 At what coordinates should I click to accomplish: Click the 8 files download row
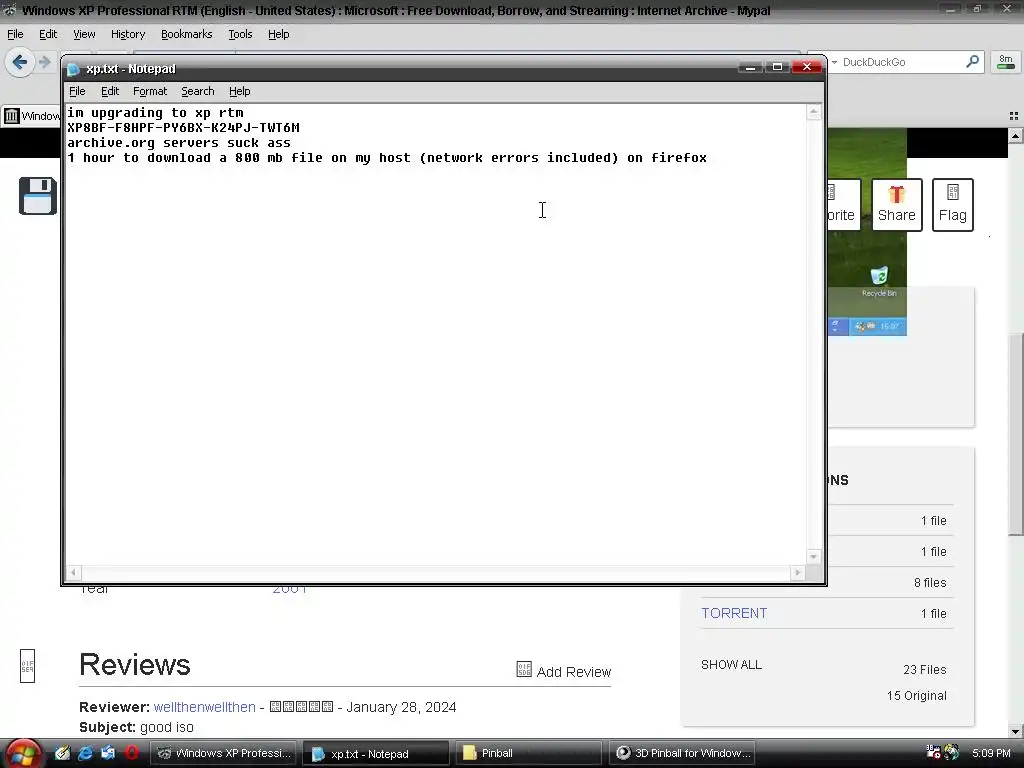889,583
